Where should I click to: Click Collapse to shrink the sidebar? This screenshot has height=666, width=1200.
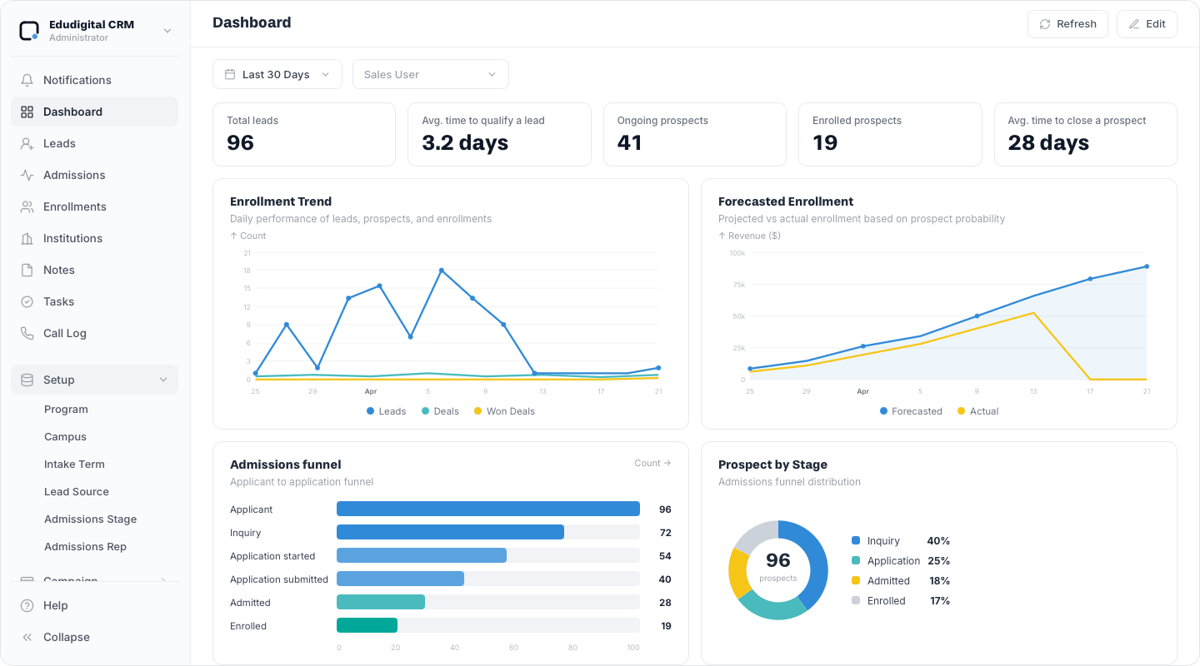click(x=95, y=637)
